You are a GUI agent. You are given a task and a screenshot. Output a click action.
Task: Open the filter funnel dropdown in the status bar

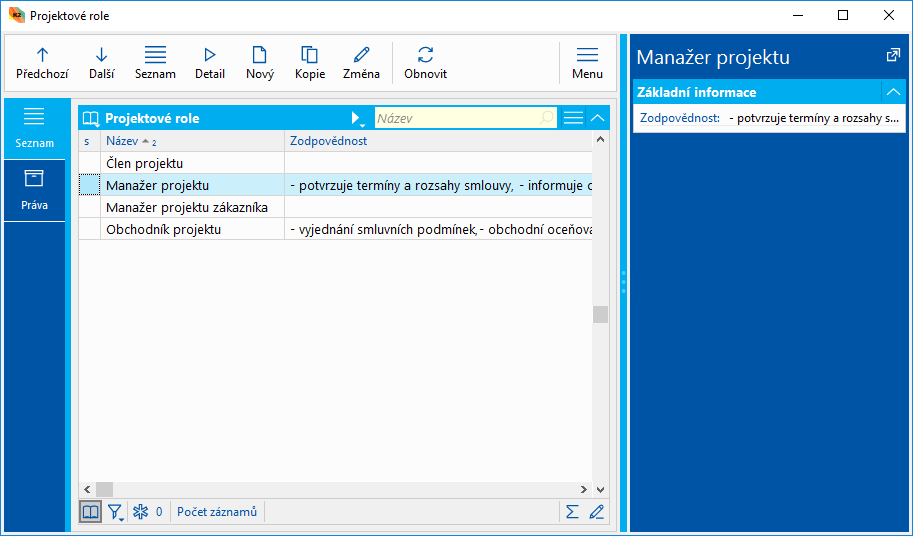116,512
